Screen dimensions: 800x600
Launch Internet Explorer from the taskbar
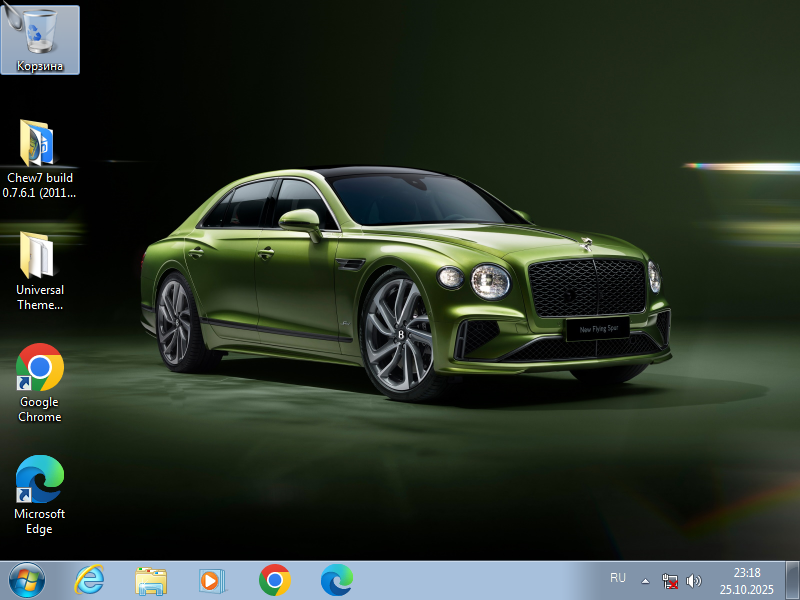point(89,580)
